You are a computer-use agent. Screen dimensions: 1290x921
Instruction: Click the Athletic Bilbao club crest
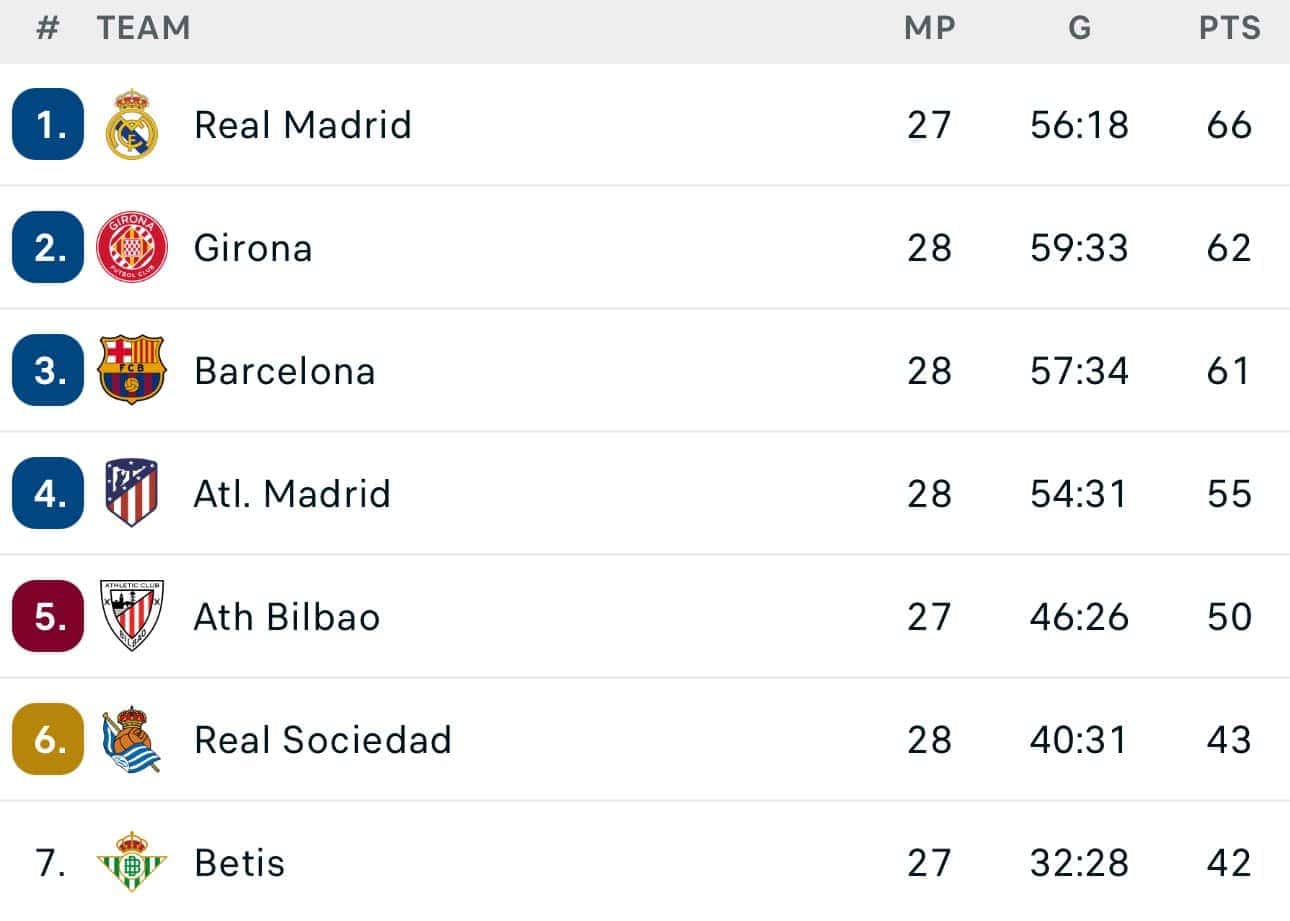(x=131, y=616)
